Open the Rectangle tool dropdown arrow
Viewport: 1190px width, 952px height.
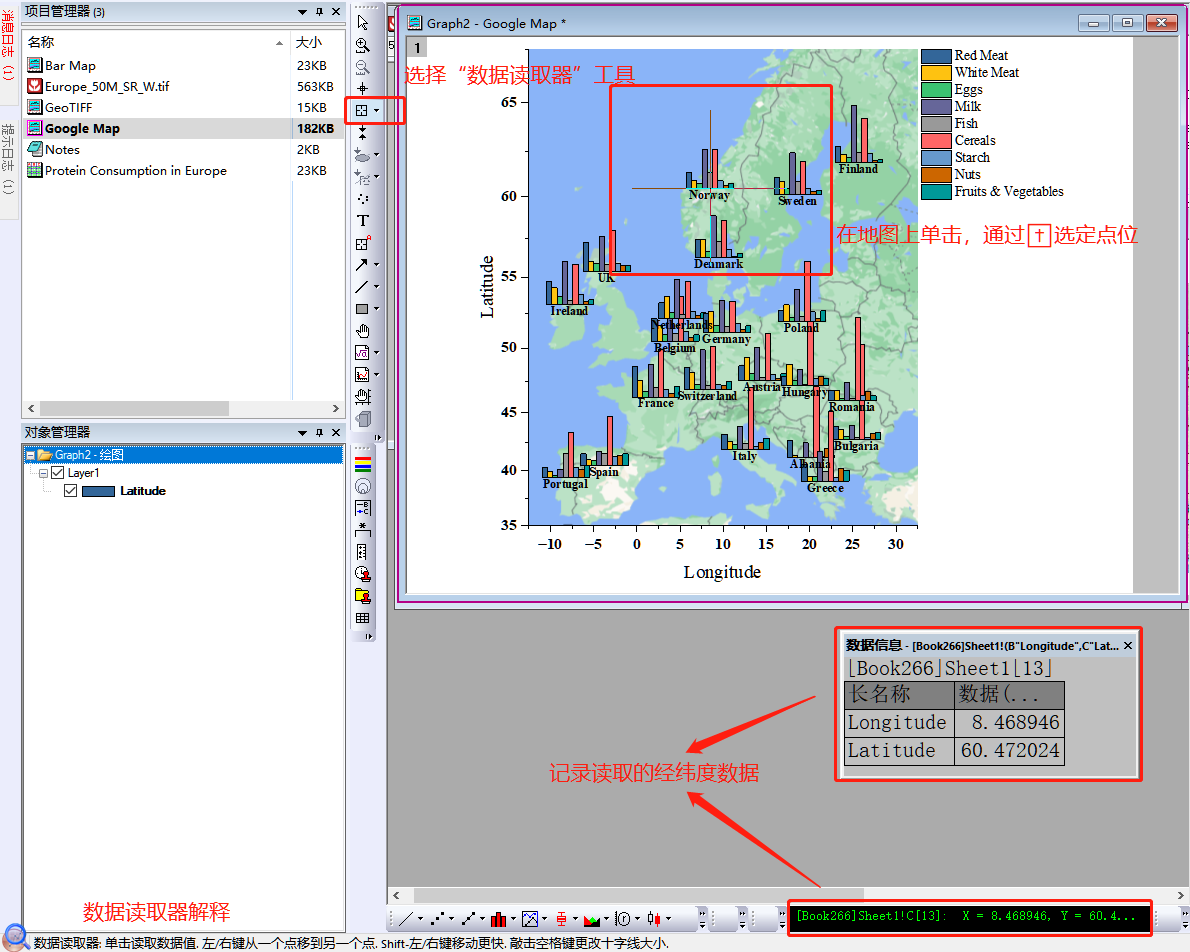(376, 309)
